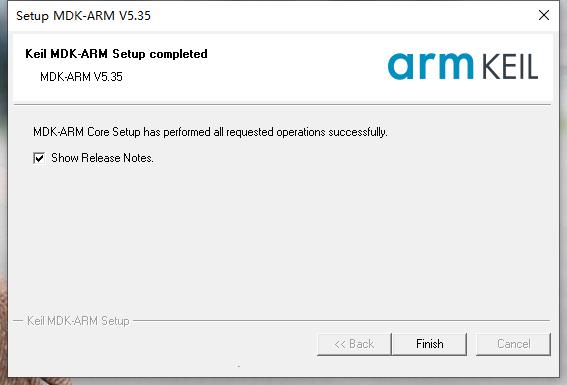The height and width of the screenshot is (385, 567).
Task: Click the grayed-out Cancel button
Action: click(x=513, y=344)
